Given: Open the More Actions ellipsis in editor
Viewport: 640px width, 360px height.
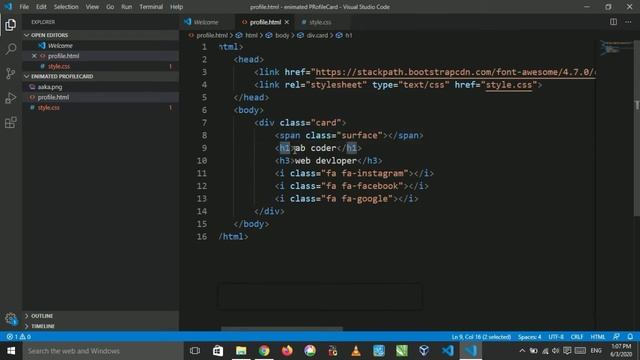Looking at the screenshot, I should coord(628,22).
